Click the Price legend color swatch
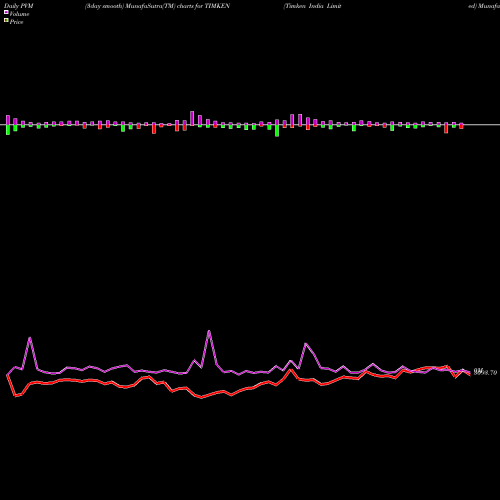 tap(6, 21)
